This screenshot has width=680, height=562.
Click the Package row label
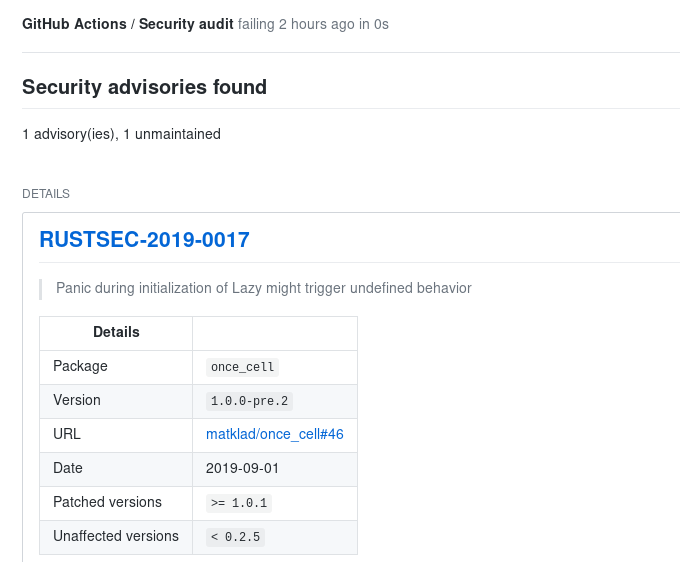pos(80,366)
